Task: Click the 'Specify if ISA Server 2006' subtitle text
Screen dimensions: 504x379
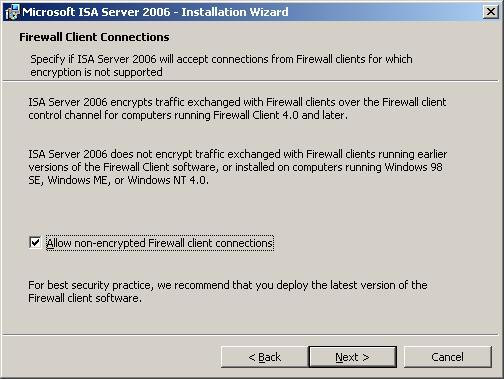Action: [94, 59]
